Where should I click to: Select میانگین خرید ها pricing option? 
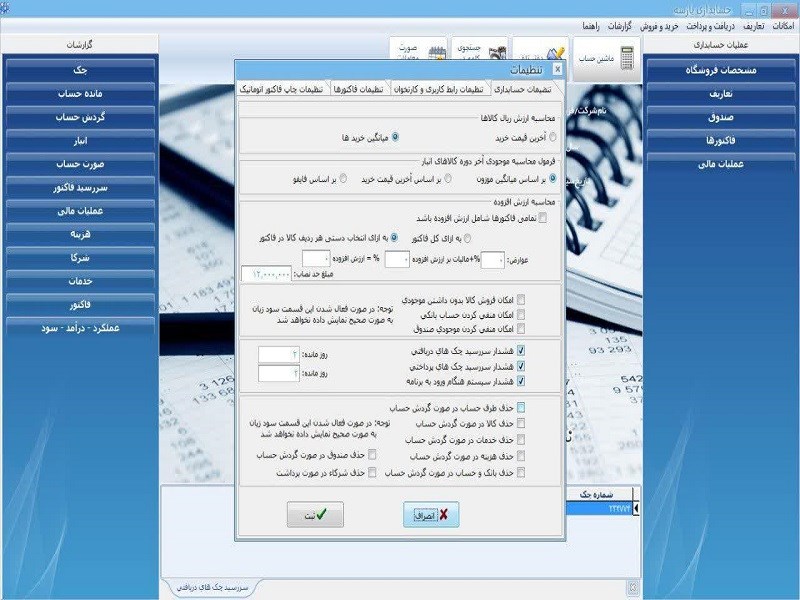(396, 138)
